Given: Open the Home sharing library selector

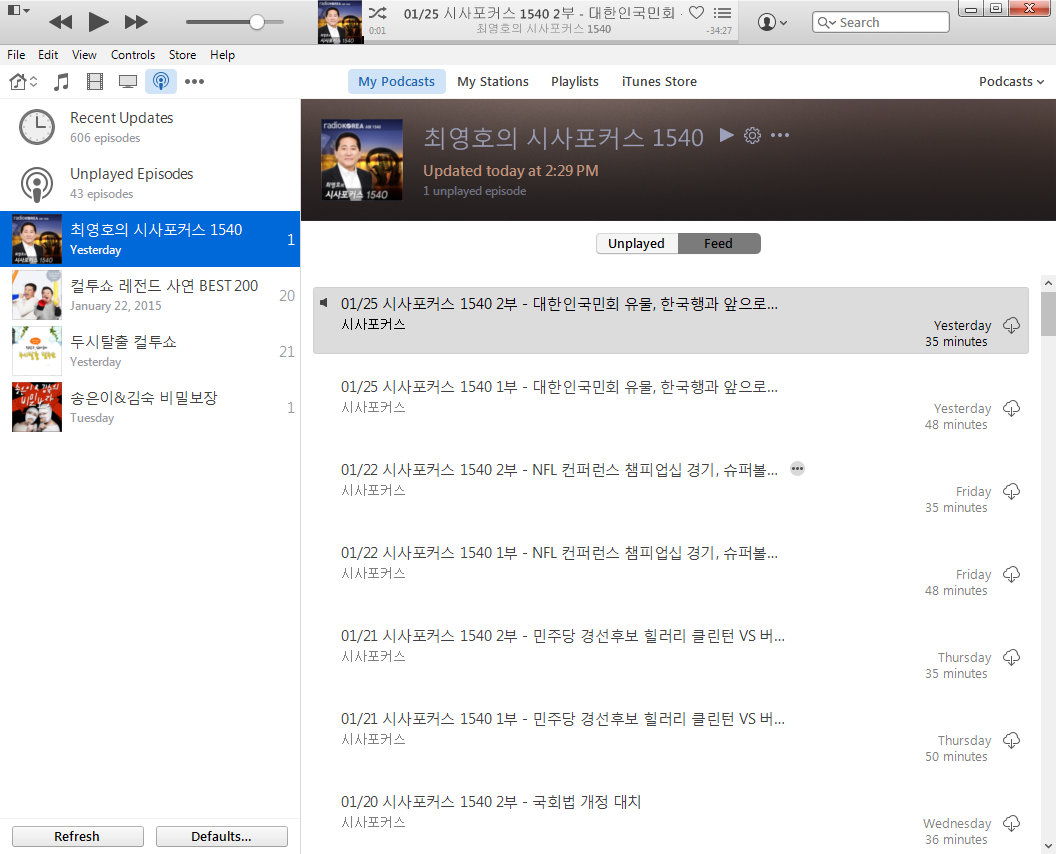Looking at the screenshot, I should [24, 81].
